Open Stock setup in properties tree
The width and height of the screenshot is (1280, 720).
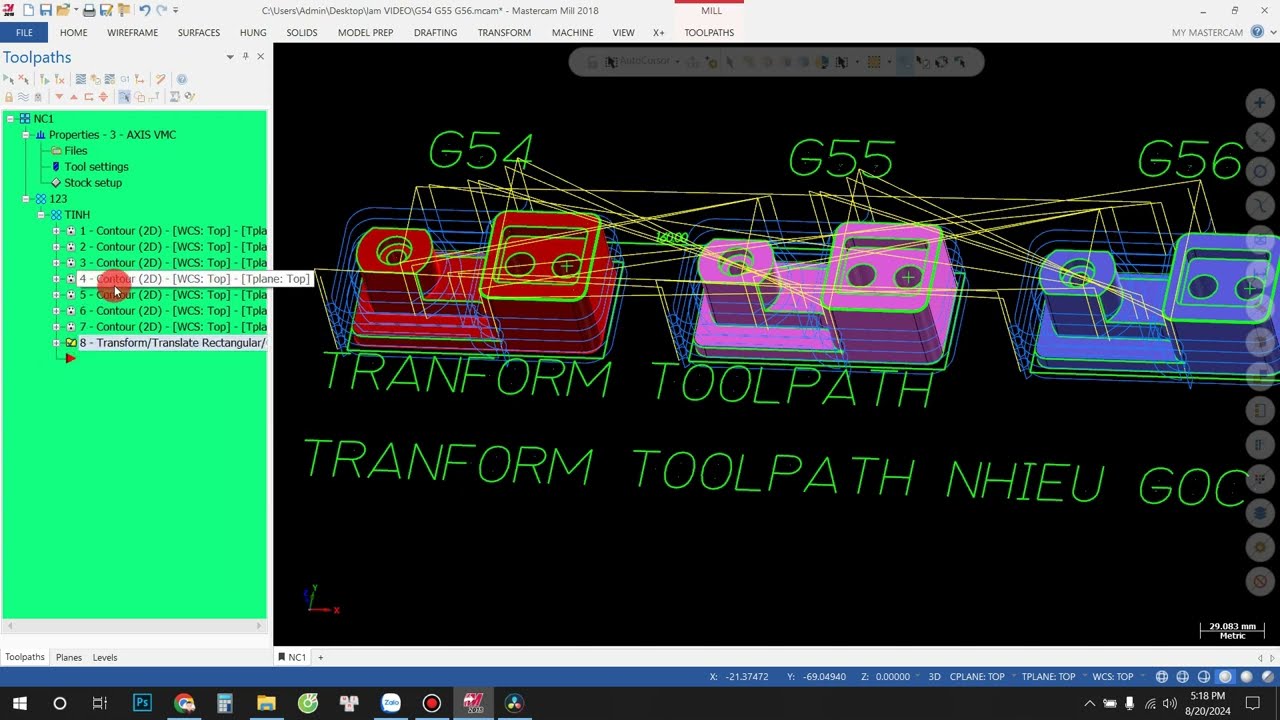point(93,183)
